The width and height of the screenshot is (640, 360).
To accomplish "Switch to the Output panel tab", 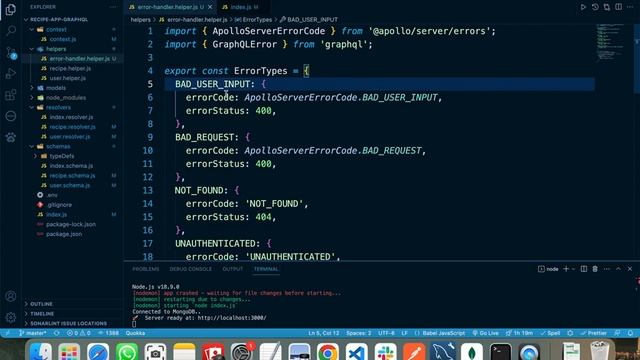I will 233,269.
